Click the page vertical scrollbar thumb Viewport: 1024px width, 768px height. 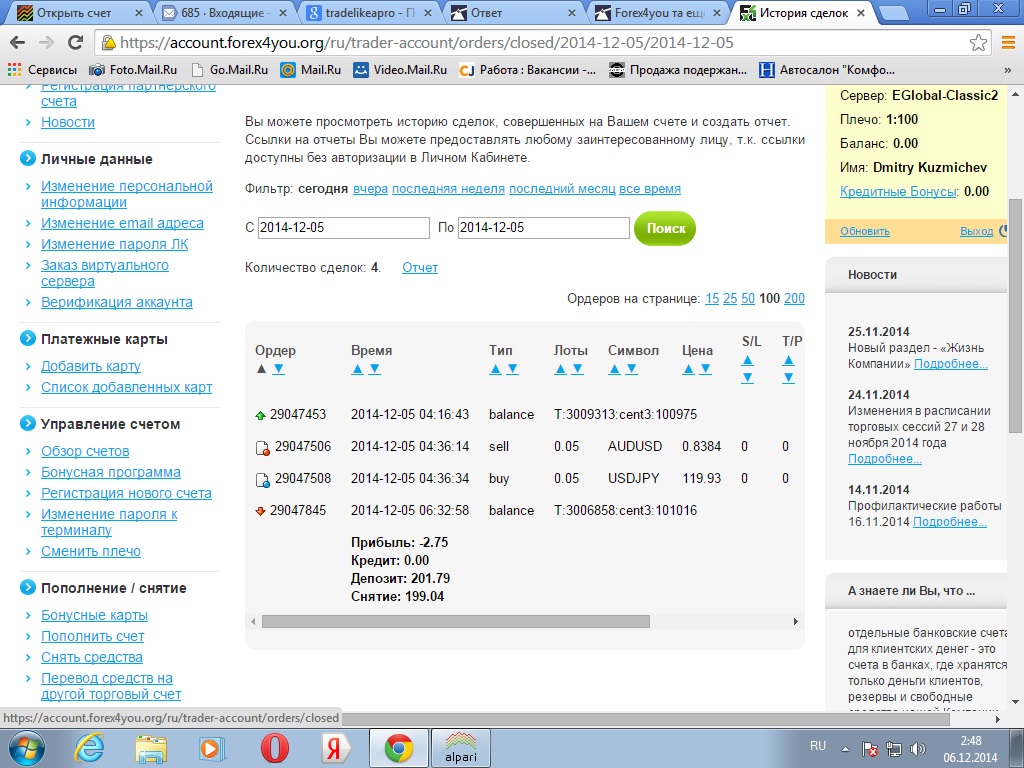[1016, 315]
